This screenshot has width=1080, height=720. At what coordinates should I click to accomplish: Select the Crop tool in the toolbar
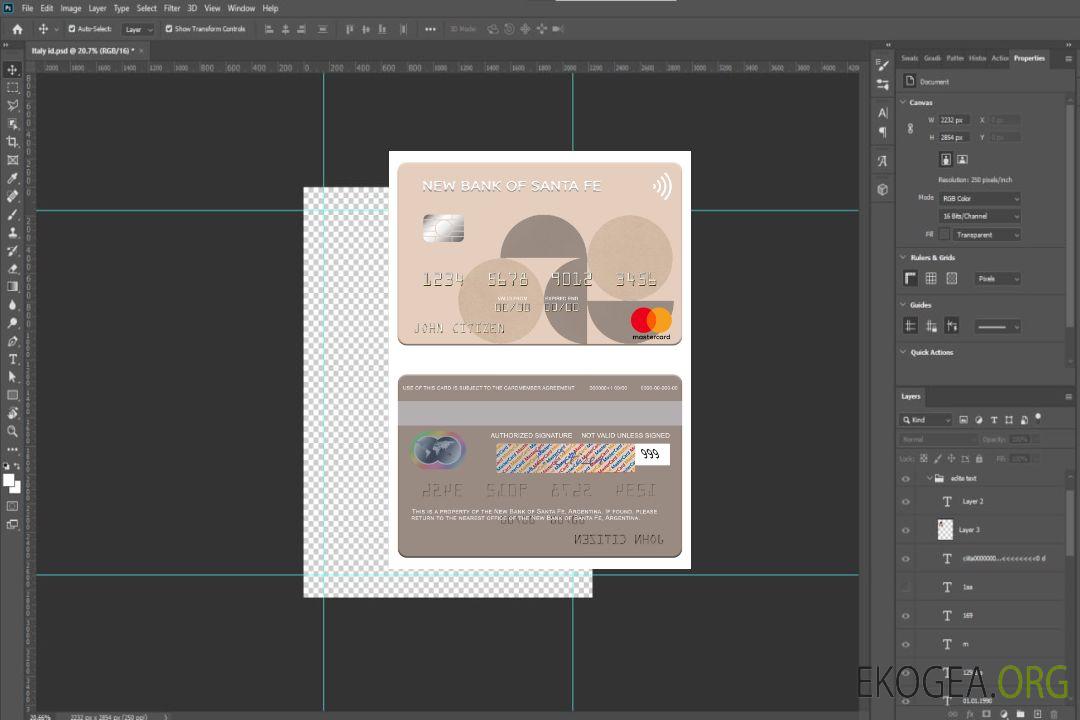pyautogui.click(x=12, y=142)
